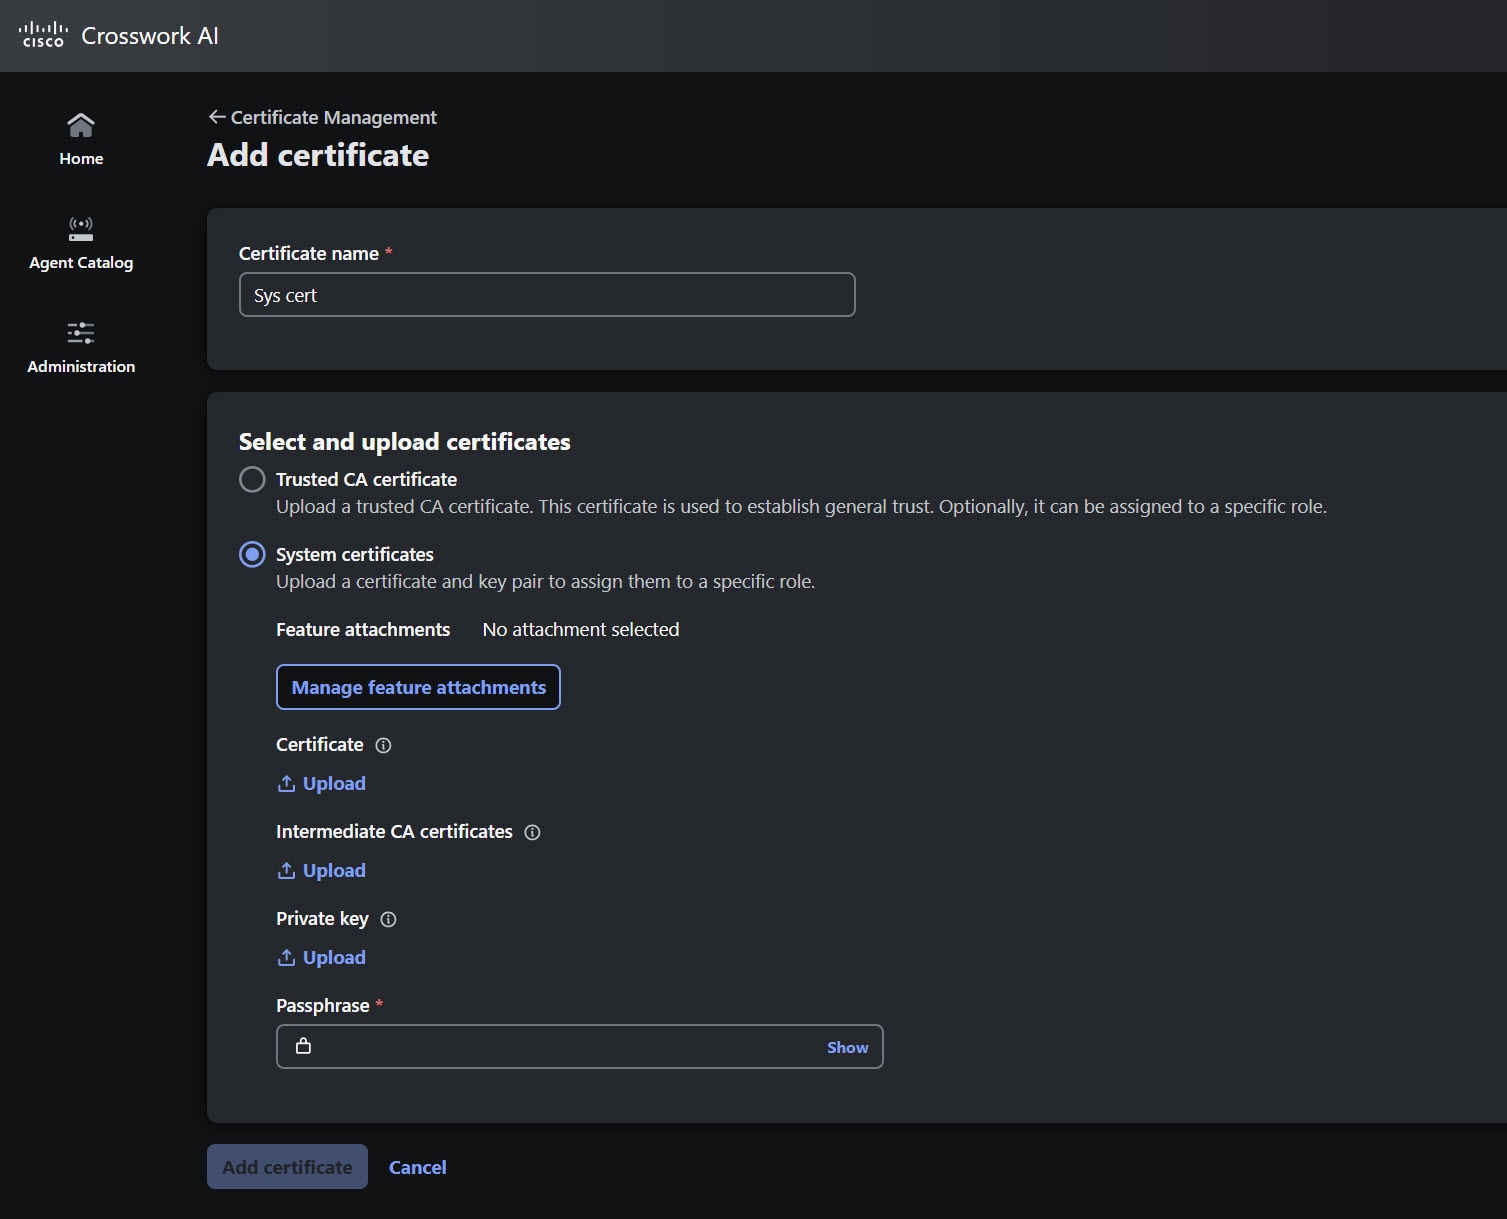Viewport: 1507px width, 1219px height.
Task: Click the lock icon in Passphrase field
Action: (x=303, y=1046)
